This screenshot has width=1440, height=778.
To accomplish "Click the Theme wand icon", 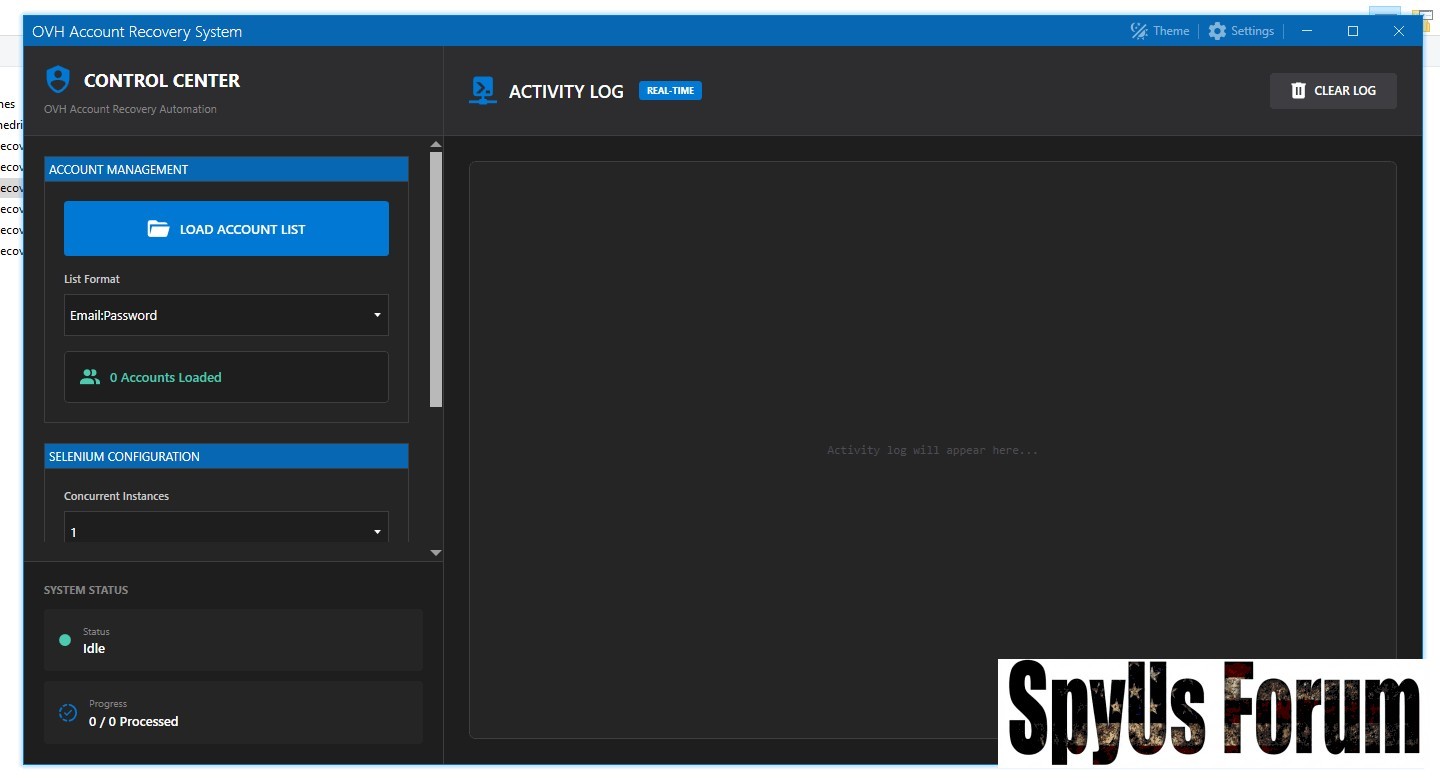I will (1139, 31).
